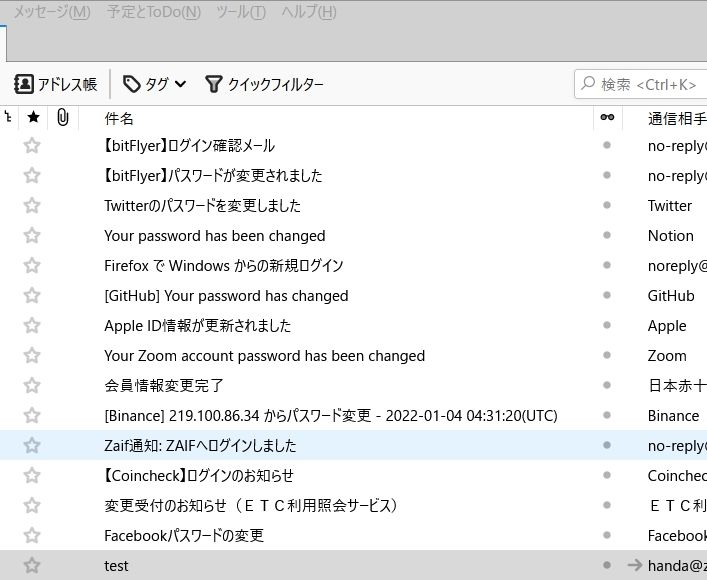Star the Twitter password changed message
Screen dimensions: 707x583
pyautogui.click(x=32, y=206)
